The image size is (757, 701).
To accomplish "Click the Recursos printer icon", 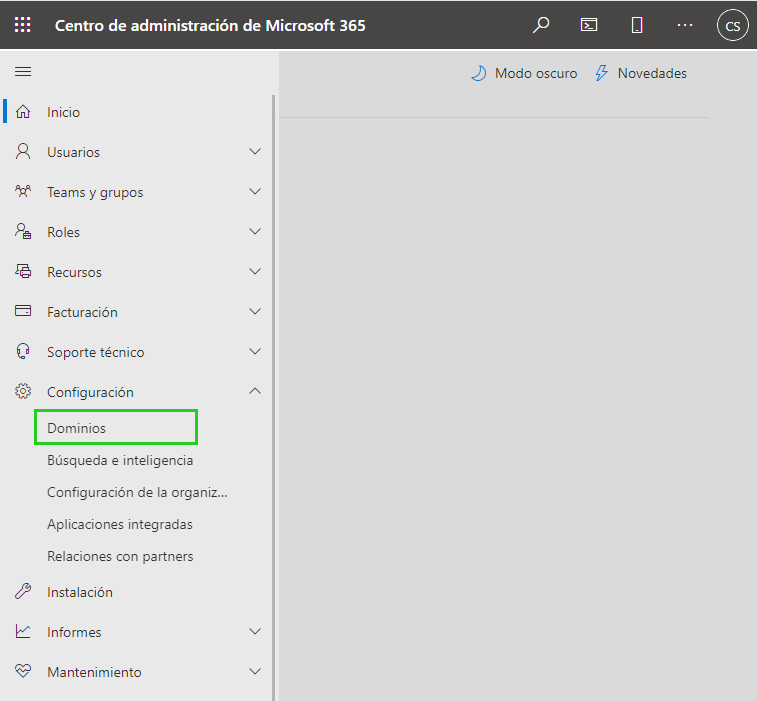I will click(23, 271).
